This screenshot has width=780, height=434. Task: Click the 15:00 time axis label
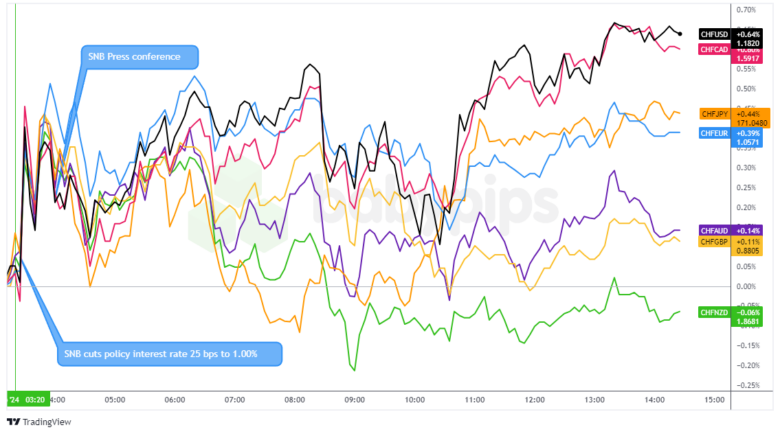point(715,398)
